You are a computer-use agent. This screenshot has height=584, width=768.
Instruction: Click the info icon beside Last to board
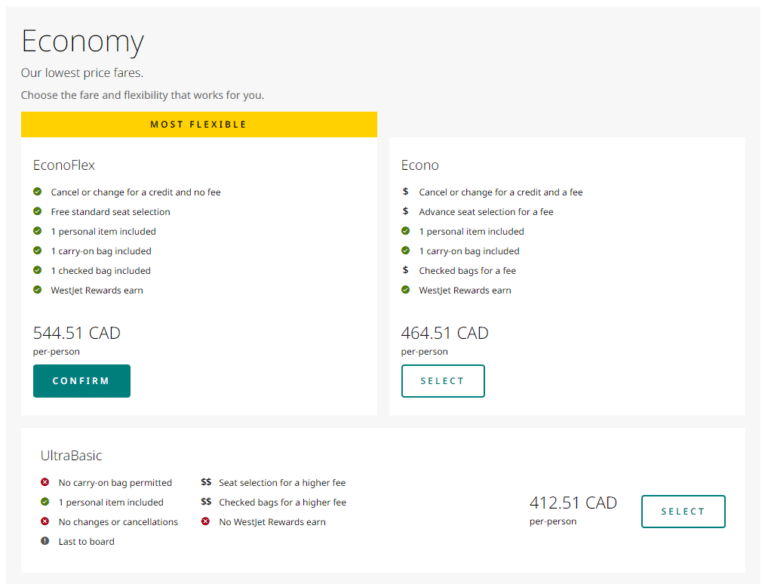click(45, 541)
